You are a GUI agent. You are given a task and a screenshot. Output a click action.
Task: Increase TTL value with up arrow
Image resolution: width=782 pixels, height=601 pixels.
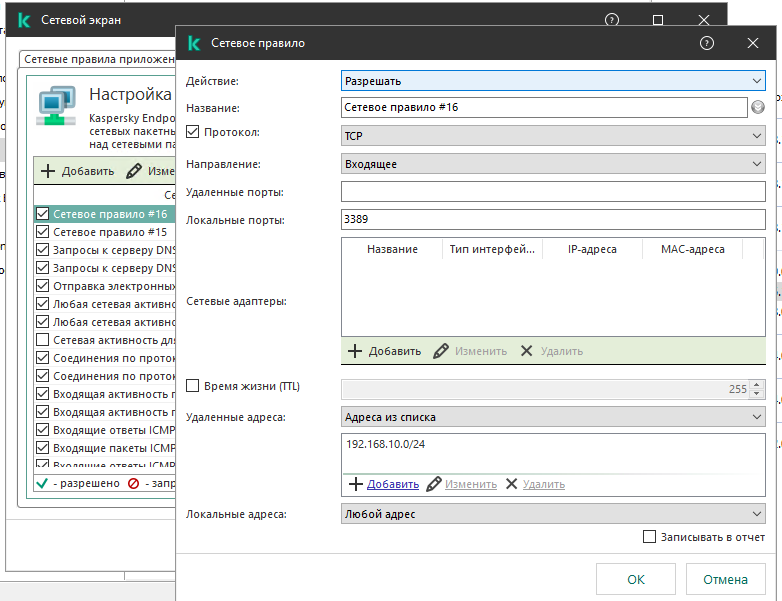coord(756,385)
